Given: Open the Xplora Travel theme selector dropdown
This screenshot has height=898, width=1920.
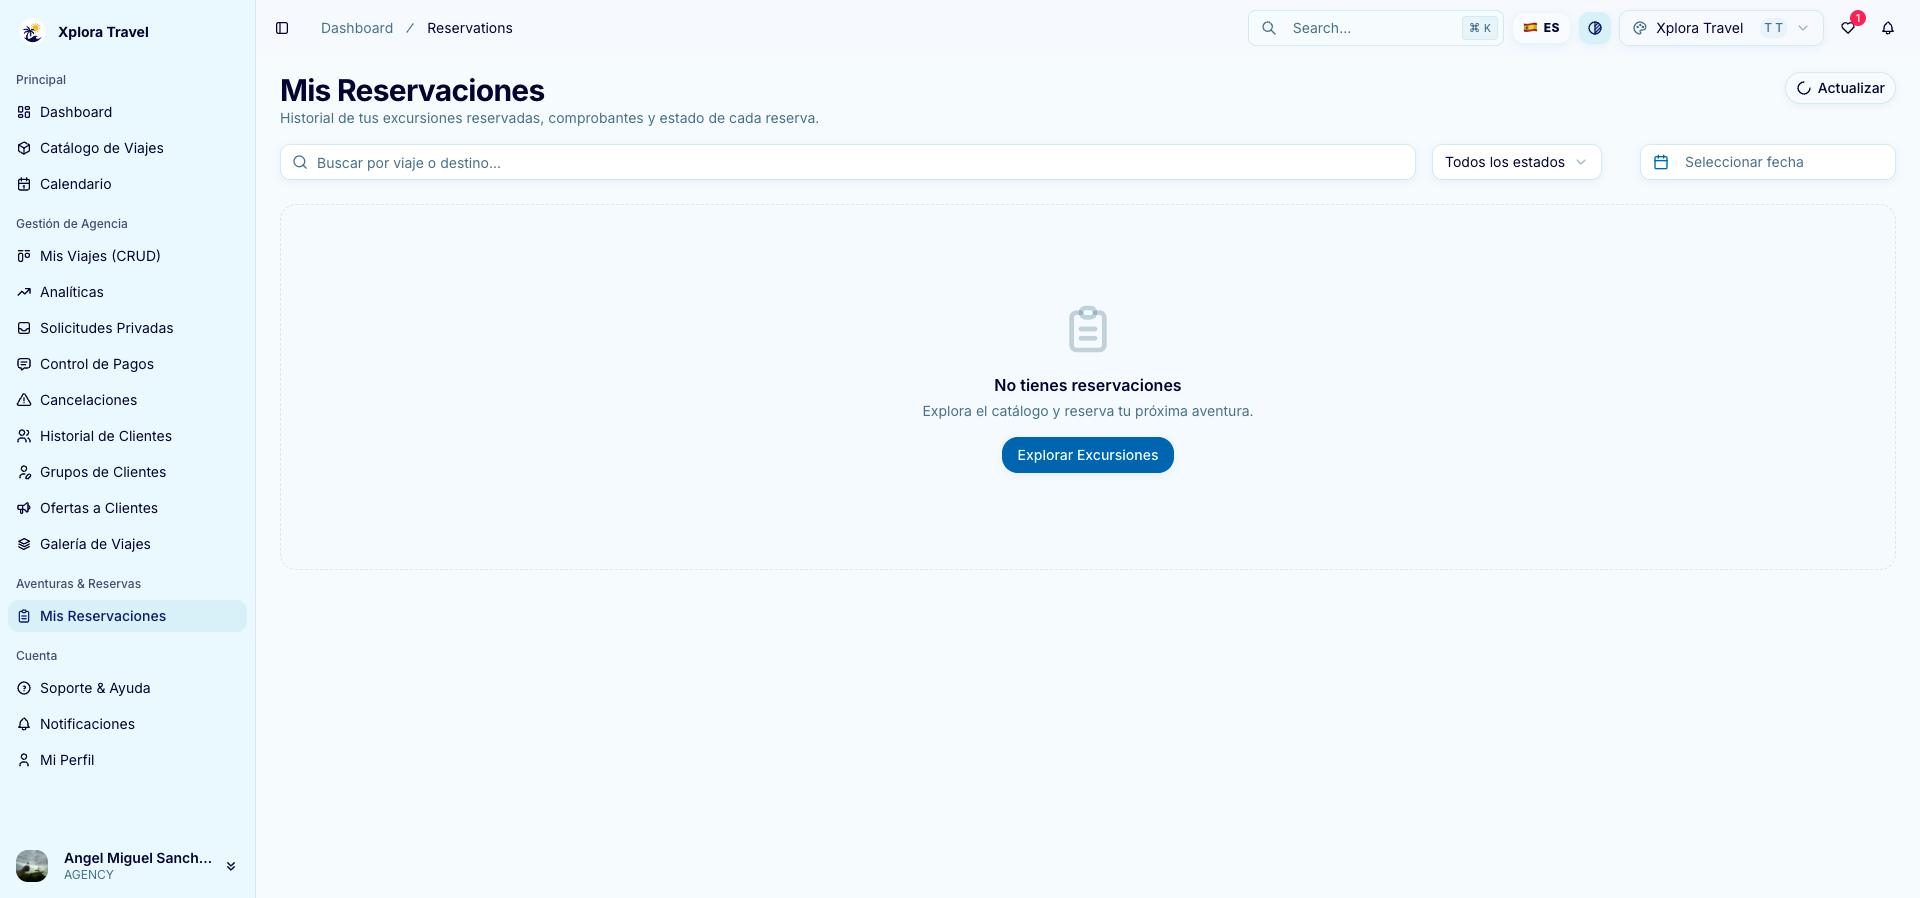Looking at the screenshot, I should (1721, 28).
